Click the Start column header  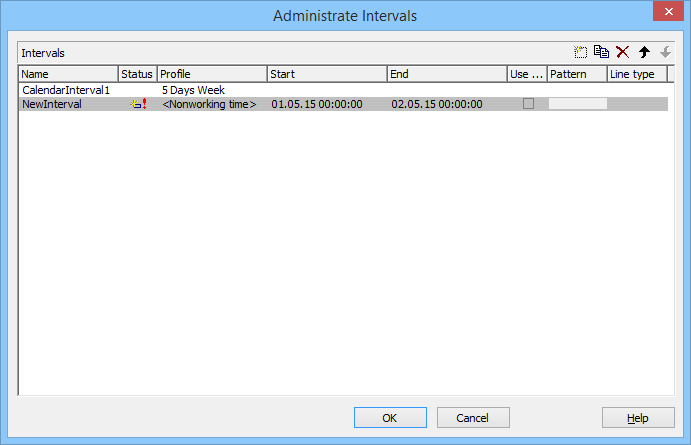point(327,74)
